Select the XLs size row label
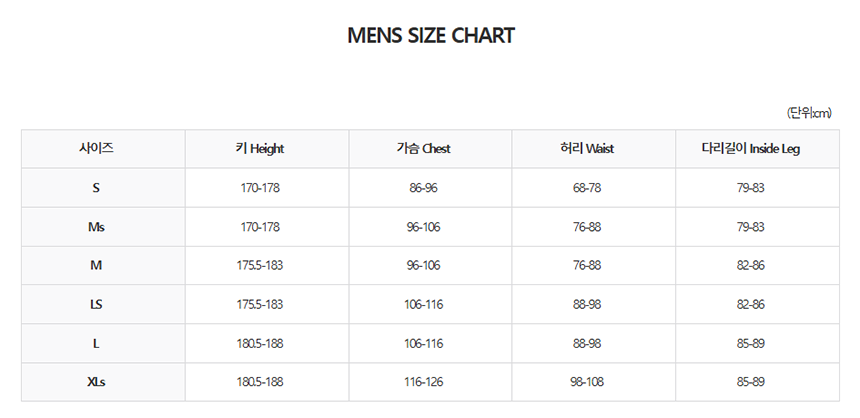The width and height of the screenshot is (860, 418). click(96, 382)
